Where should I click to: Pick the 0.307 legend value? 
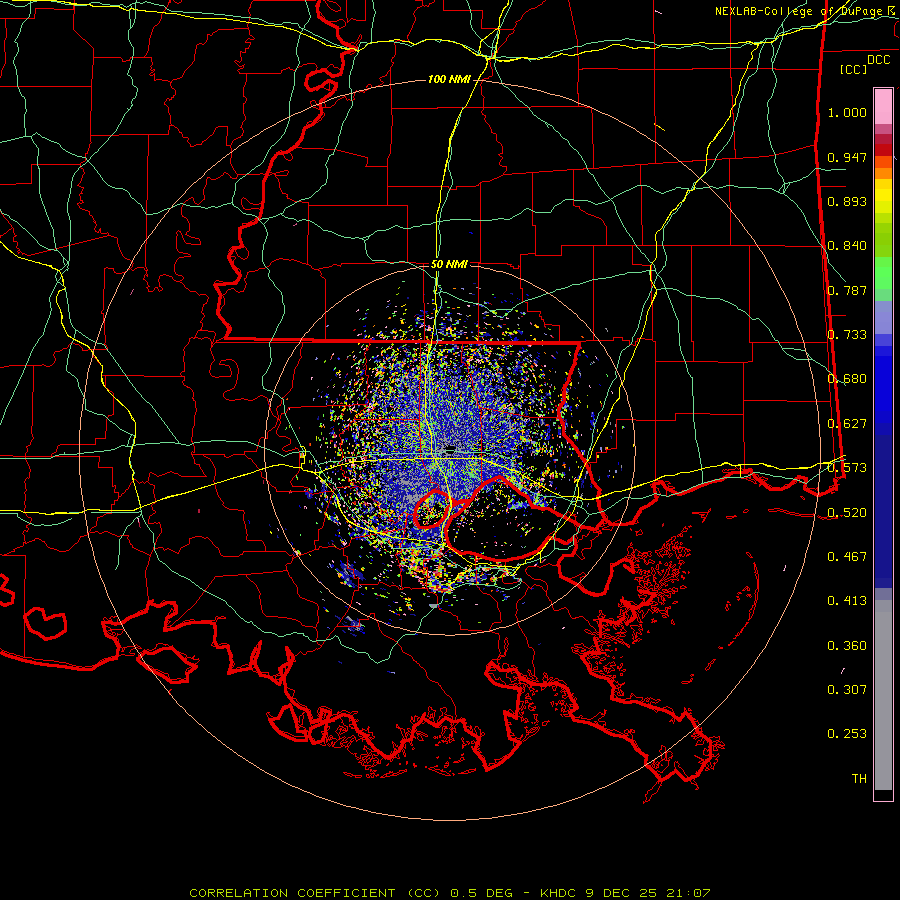847,690
